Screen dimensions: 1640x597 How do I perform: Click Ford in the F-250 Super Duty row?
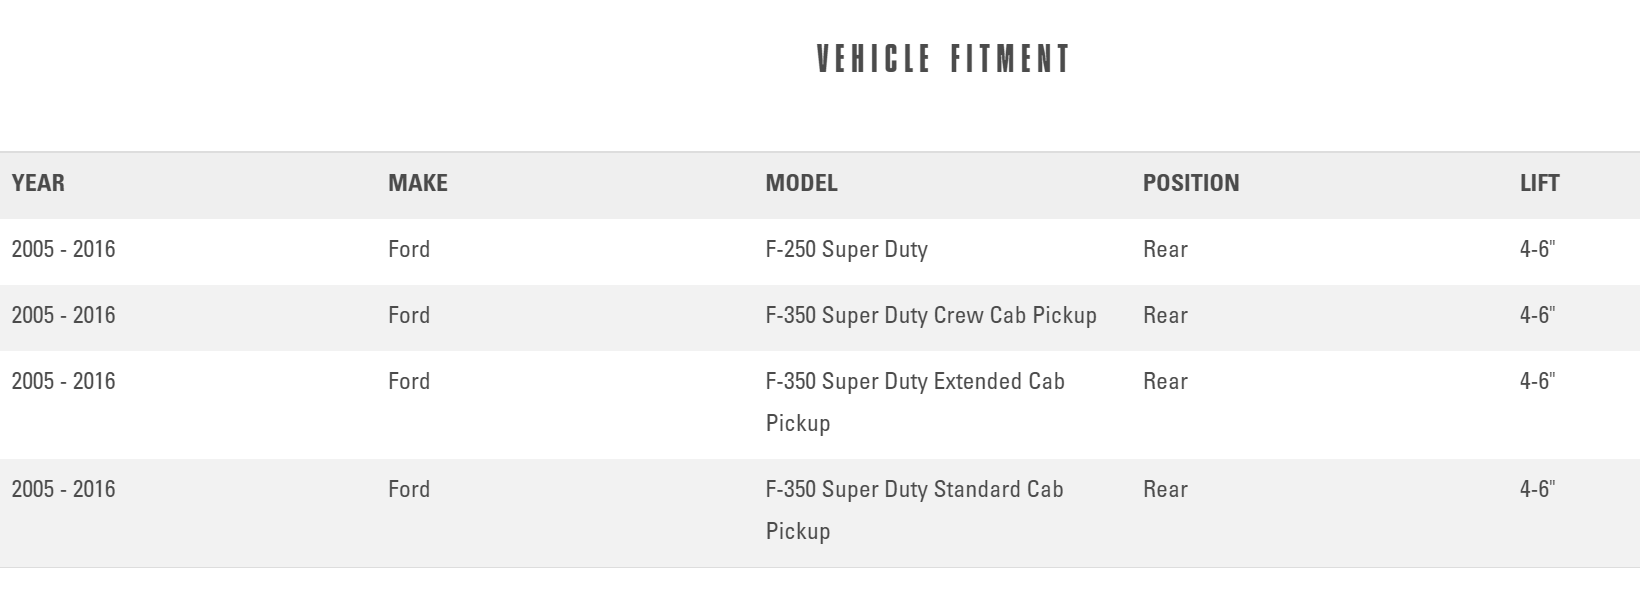click(x=409, y=249)
